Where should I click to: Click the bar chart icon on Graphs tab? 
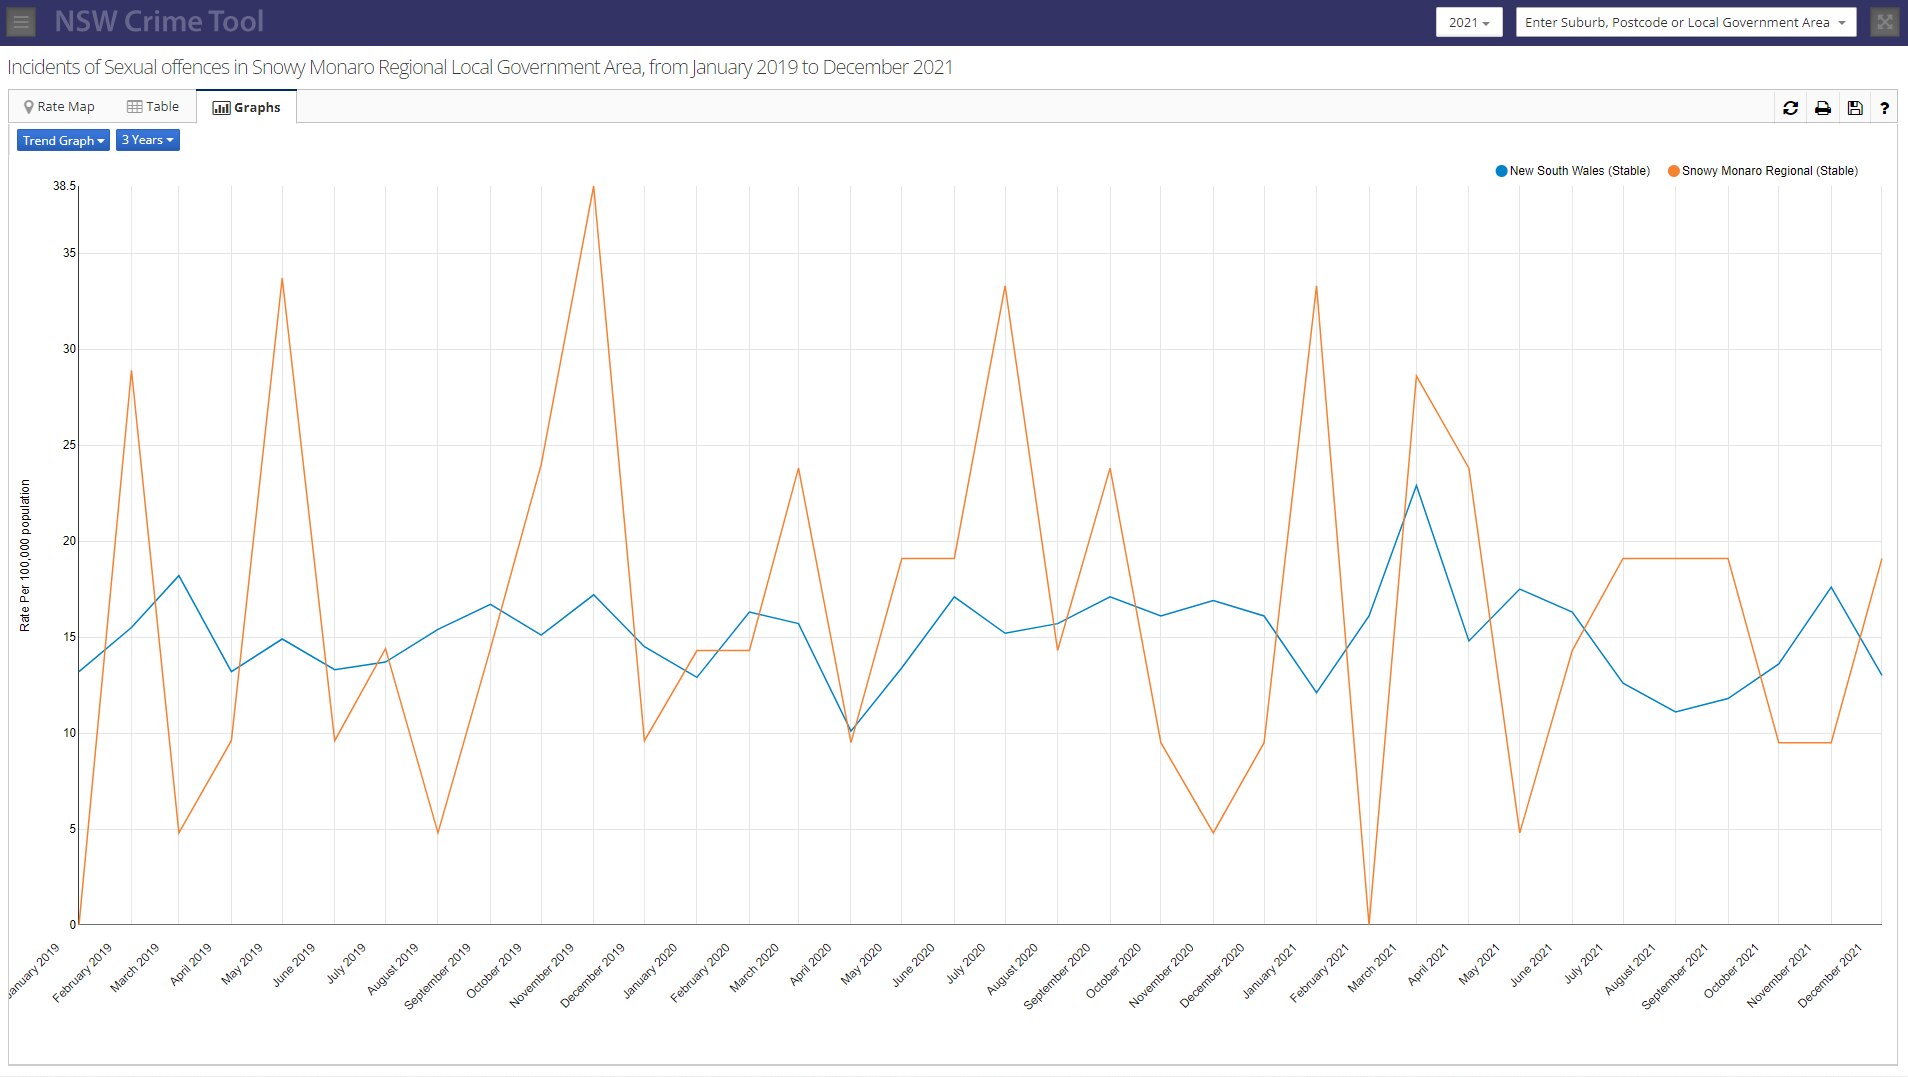click(x=220, y=107)
